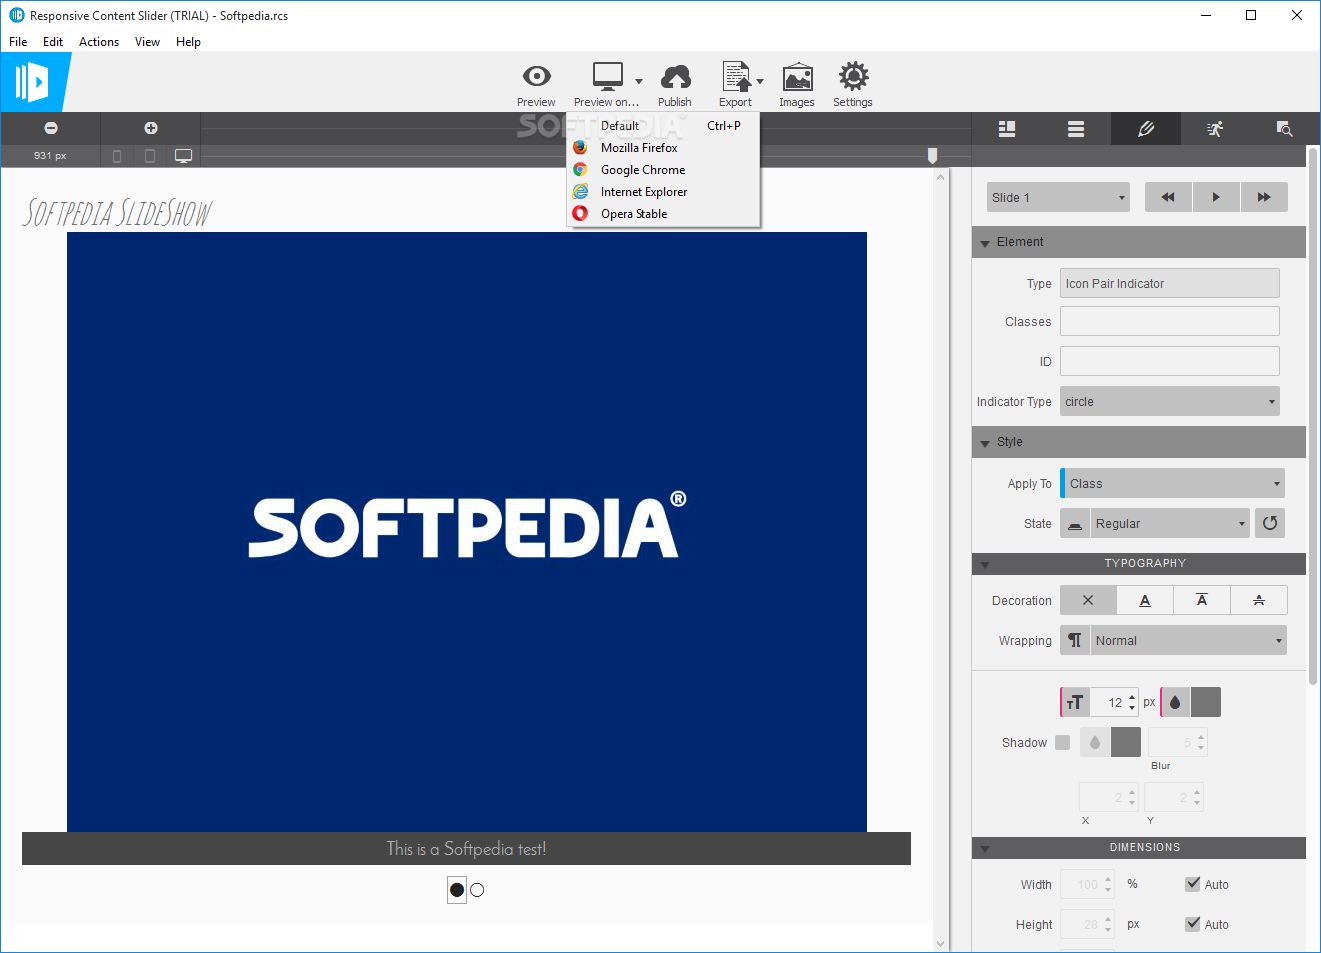Screen dimensions: 1321x953
Task: Switch to tablet device view
Action: click(150, 156)
